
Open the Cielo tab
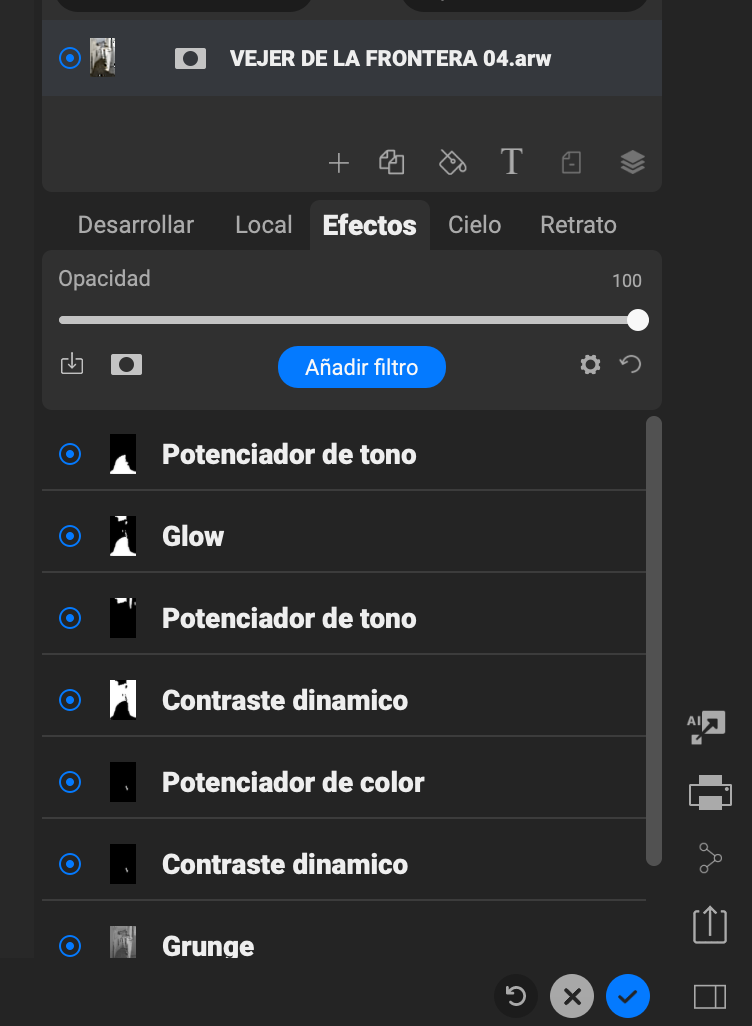point(474,225)
